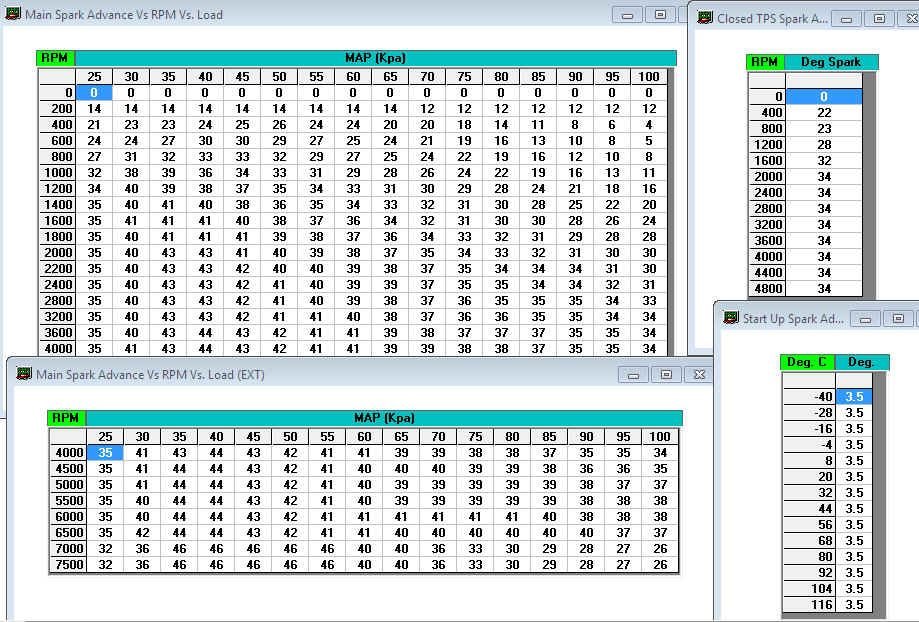Image resolution: width=919 pixels, height=622 pixels.
Task: Click the Closed TPS Spark window icon
Action: [x=705, y=18]
